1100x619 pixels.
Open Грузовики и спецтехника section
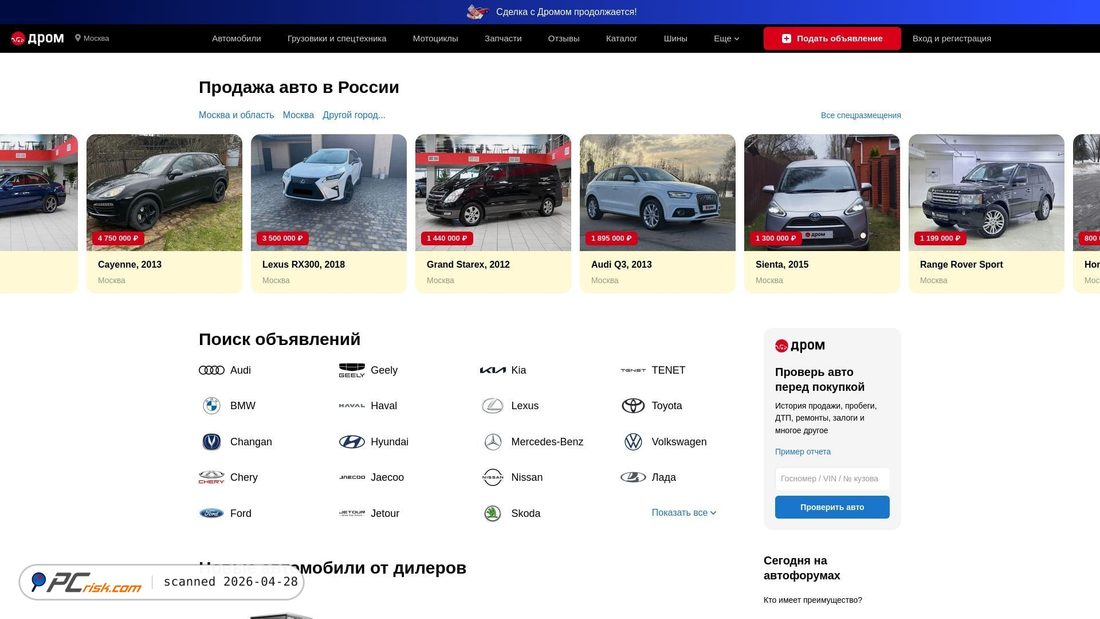point(337,39)
